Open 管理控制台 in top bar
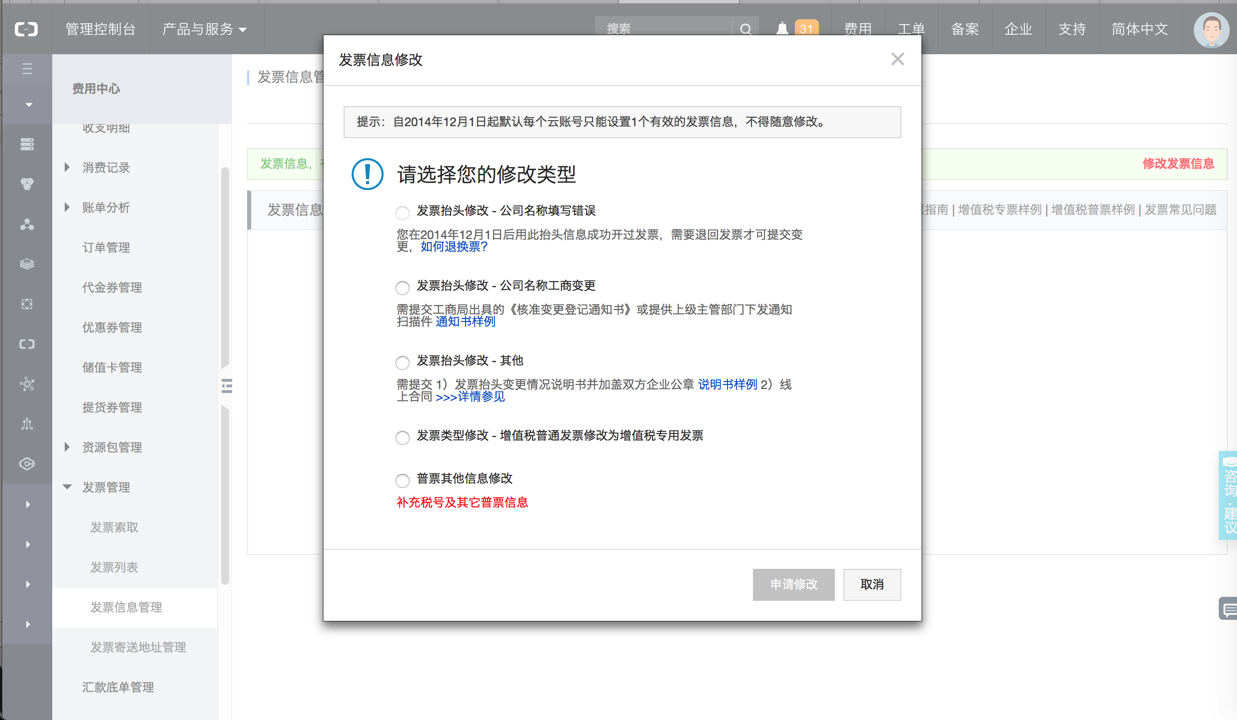Image resolution: width=1237 pixels, height=720 pixels. 100,29
